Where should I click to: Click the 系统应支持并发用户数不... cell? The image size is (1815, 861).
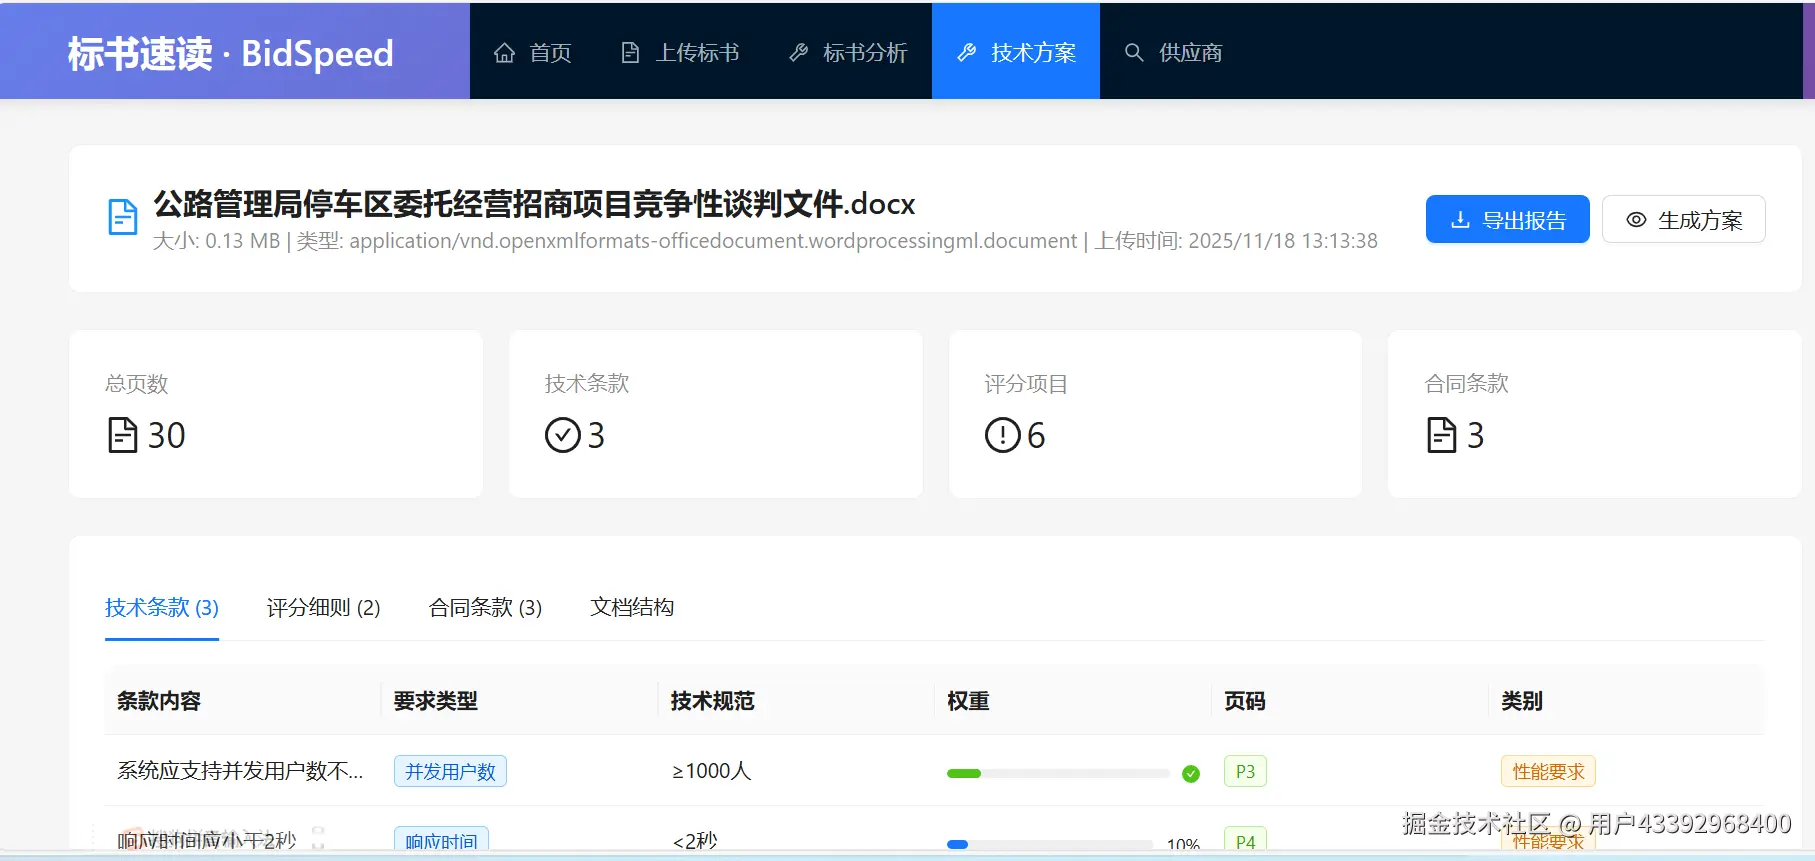pyautogui.click(x=240, y=771)
